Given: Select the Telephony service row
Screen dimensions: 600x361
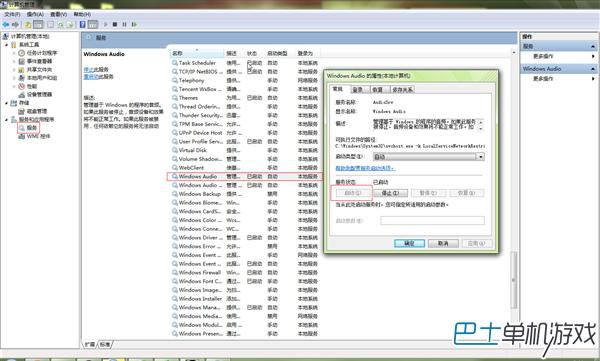Looking at the screenshot, I should tap(245, 80).
